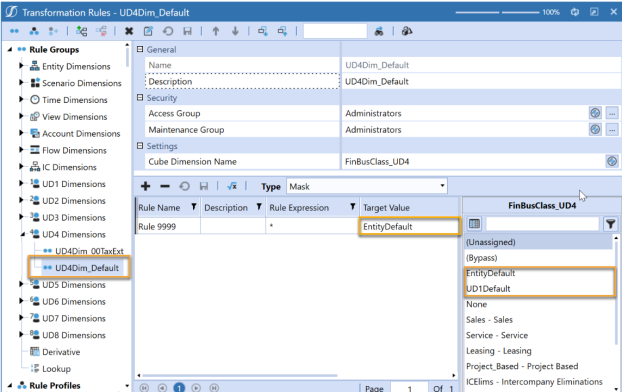Click the multi-binoculars find-all icon in toolbar
Image resolution: width=622 pixels, height=392 pixels.
[x=407, y=31]
